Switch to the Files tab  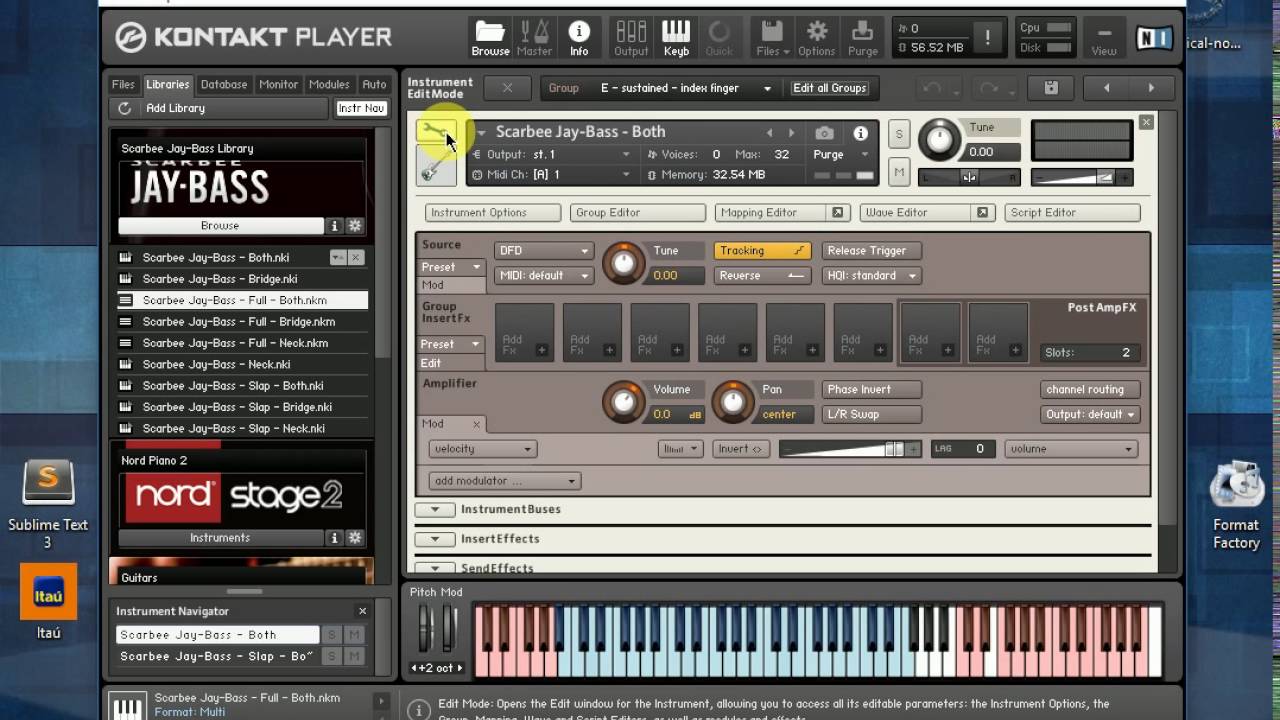pyautogui.click(x=123, y=85)
